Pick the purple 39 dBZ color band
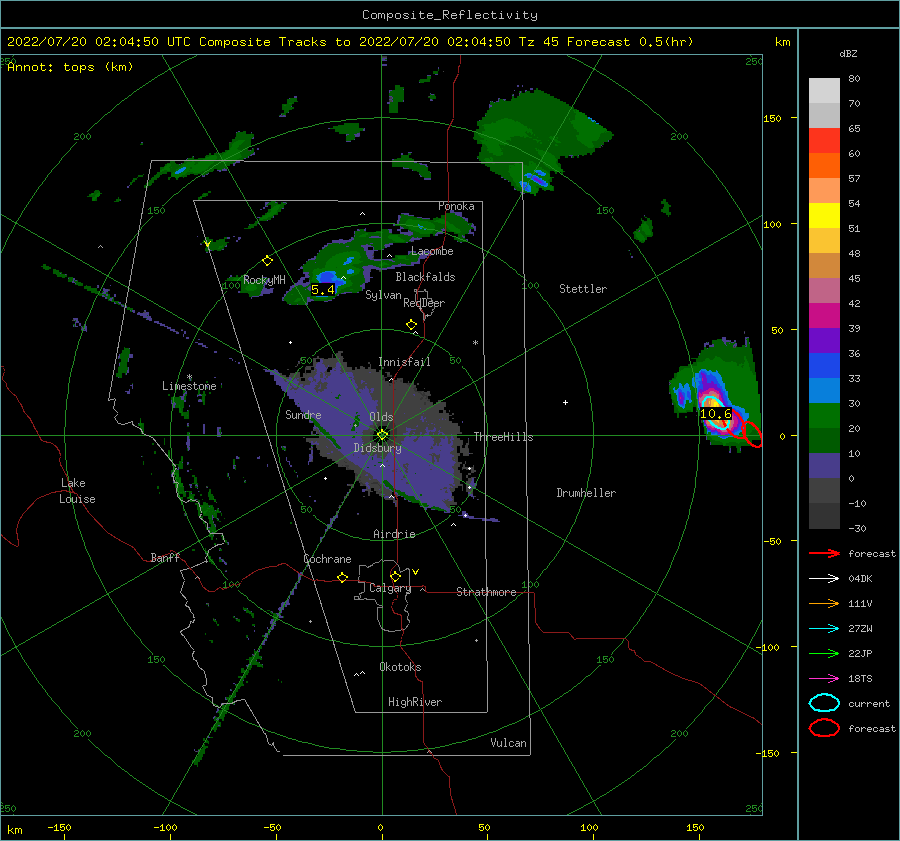This screenshot has height=841, width=900. pos(824,340)
